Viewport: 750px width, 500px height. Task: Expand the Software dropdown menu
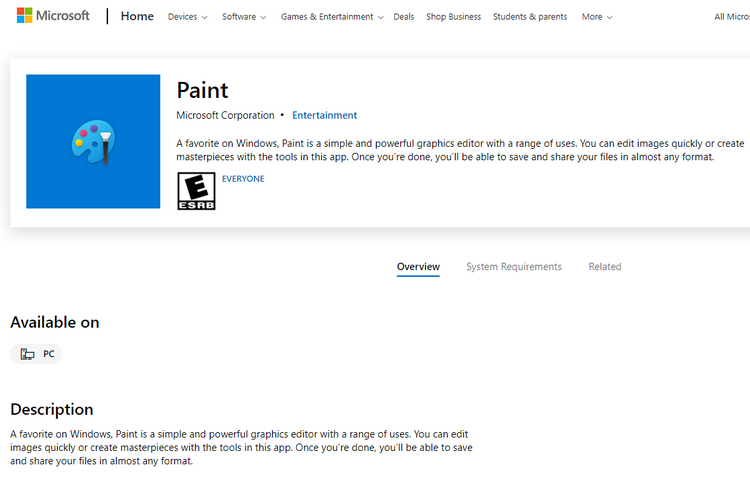[x=244, y=17]
